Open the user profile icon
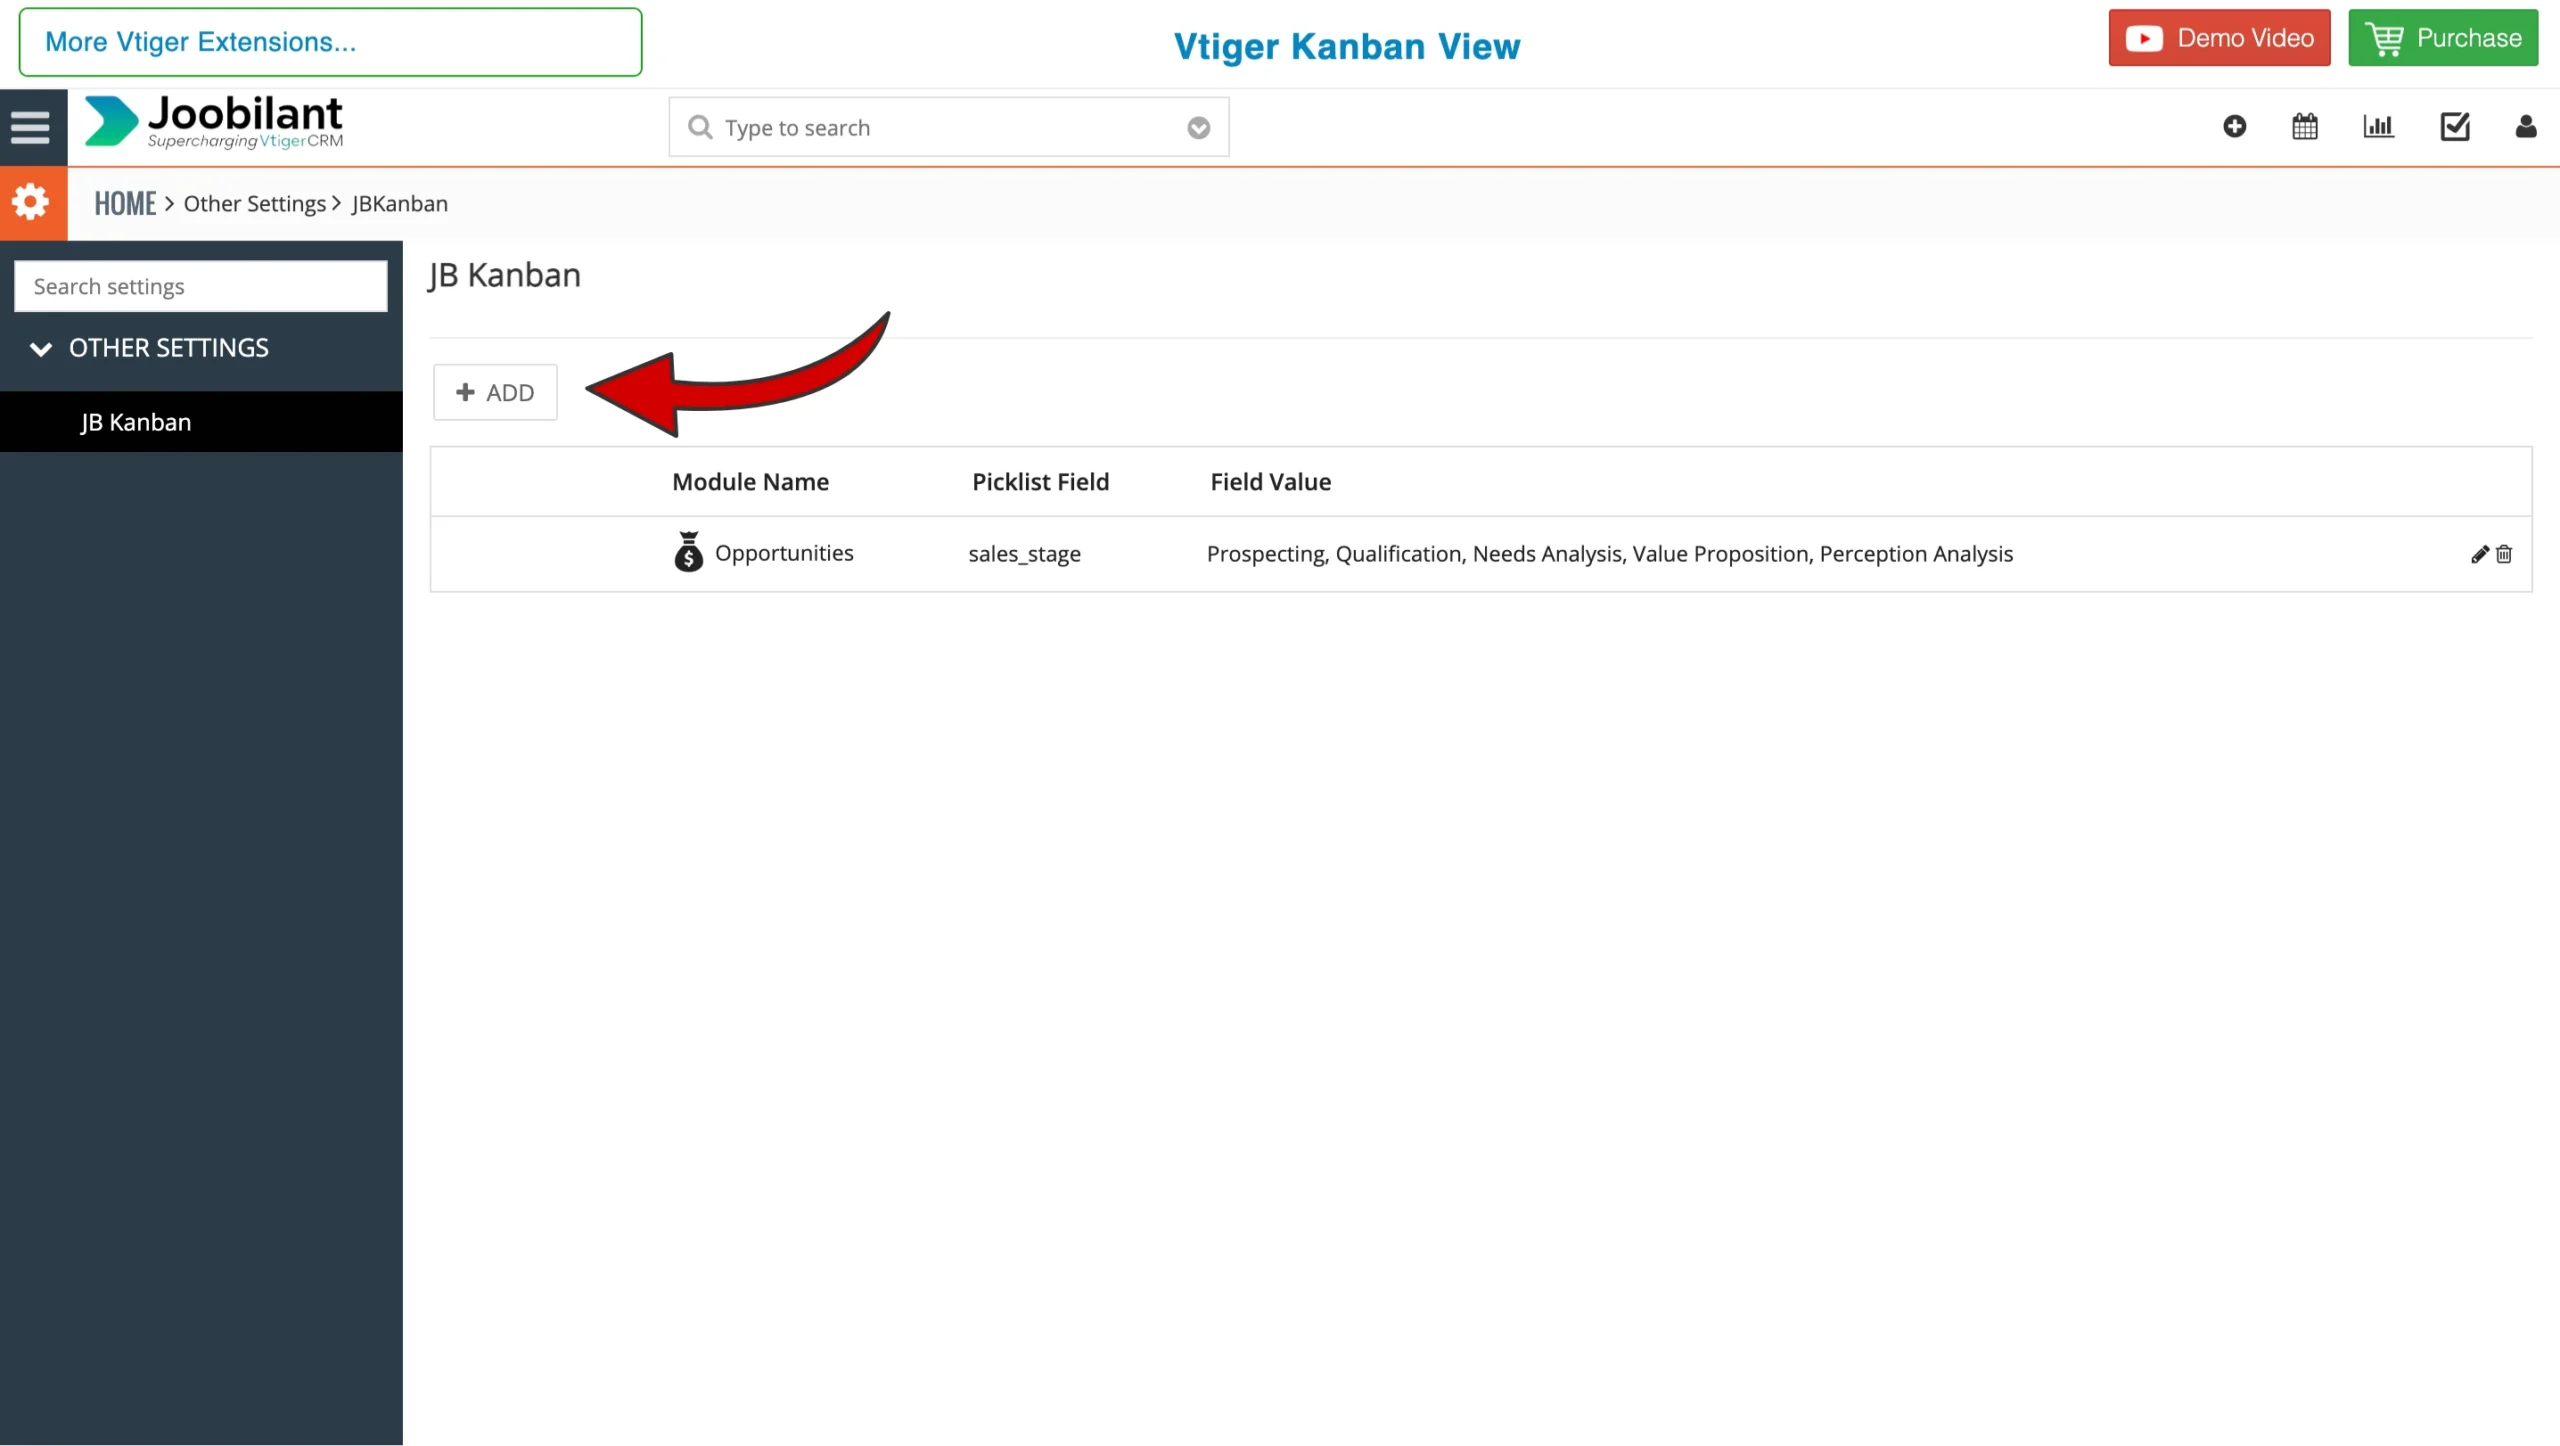 coord(2525,126)
